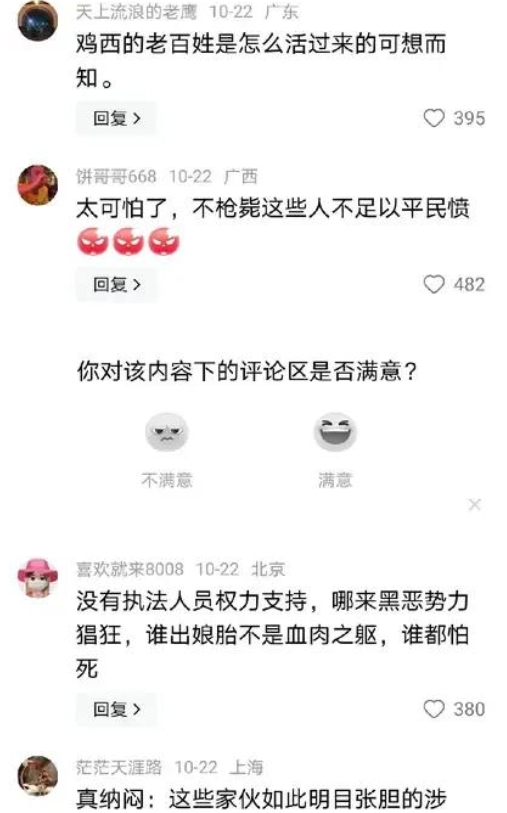Open avatar of 茫茫天涯路
Image resolution: width=507 pixels, height=813 pixels.
(x=38, y=776)
